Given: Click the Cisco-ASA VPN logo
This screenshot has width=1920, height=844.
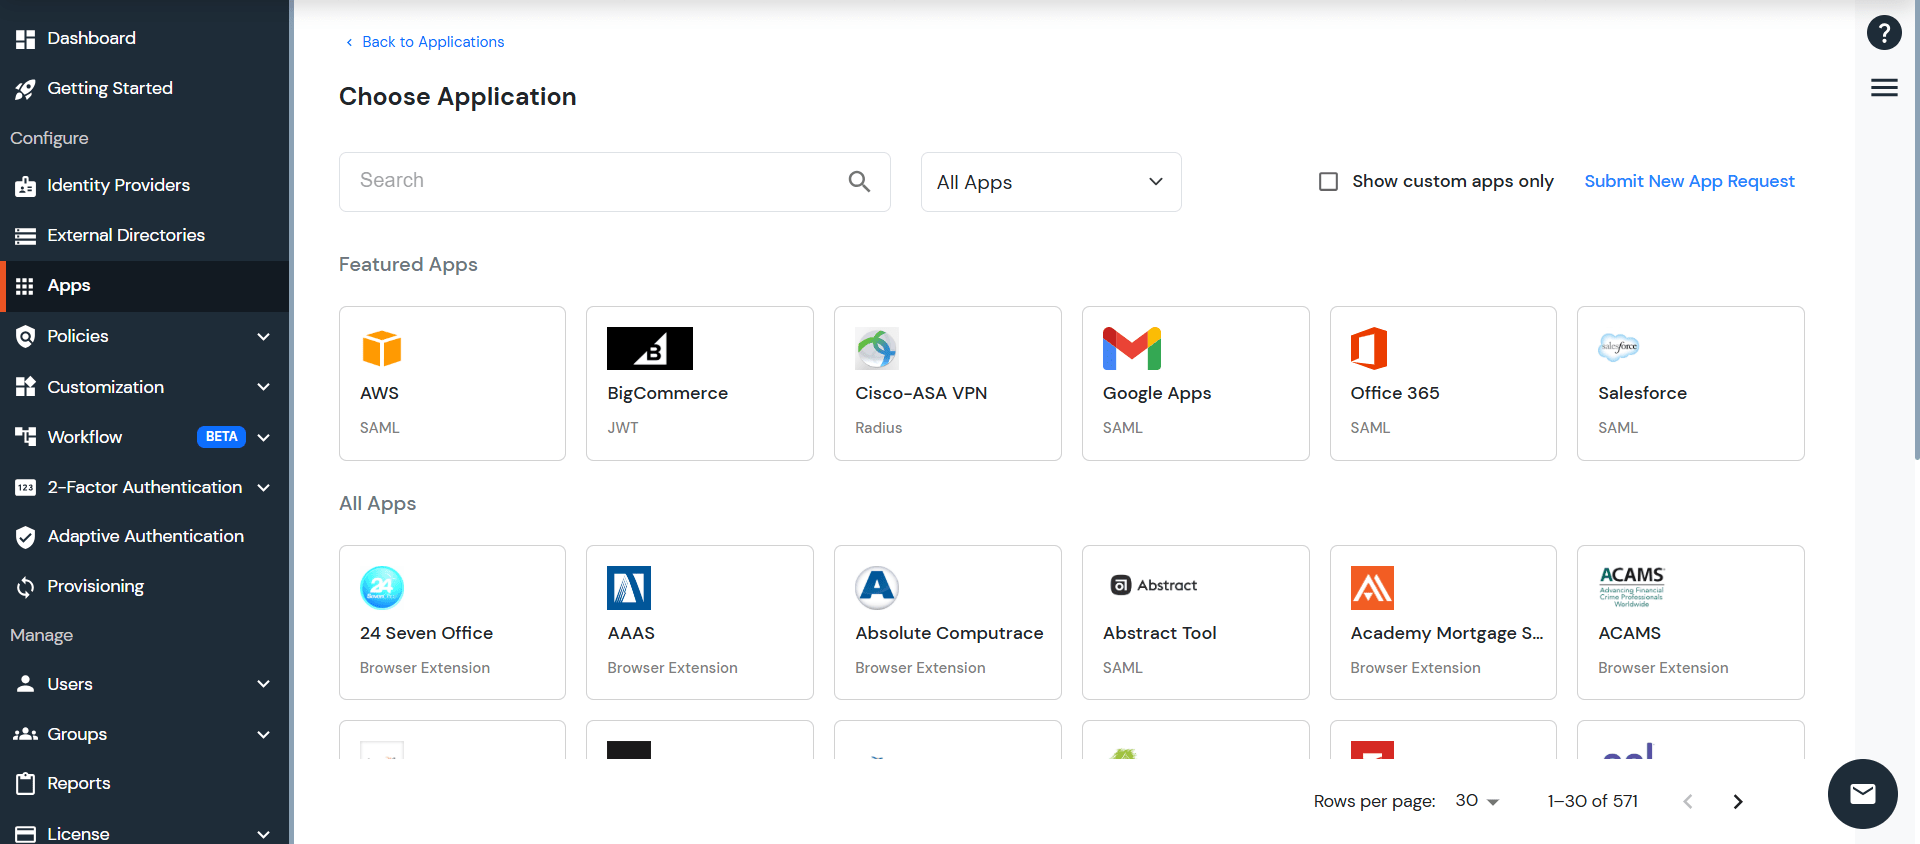Looking at the screenshot, I should (877, 348).
